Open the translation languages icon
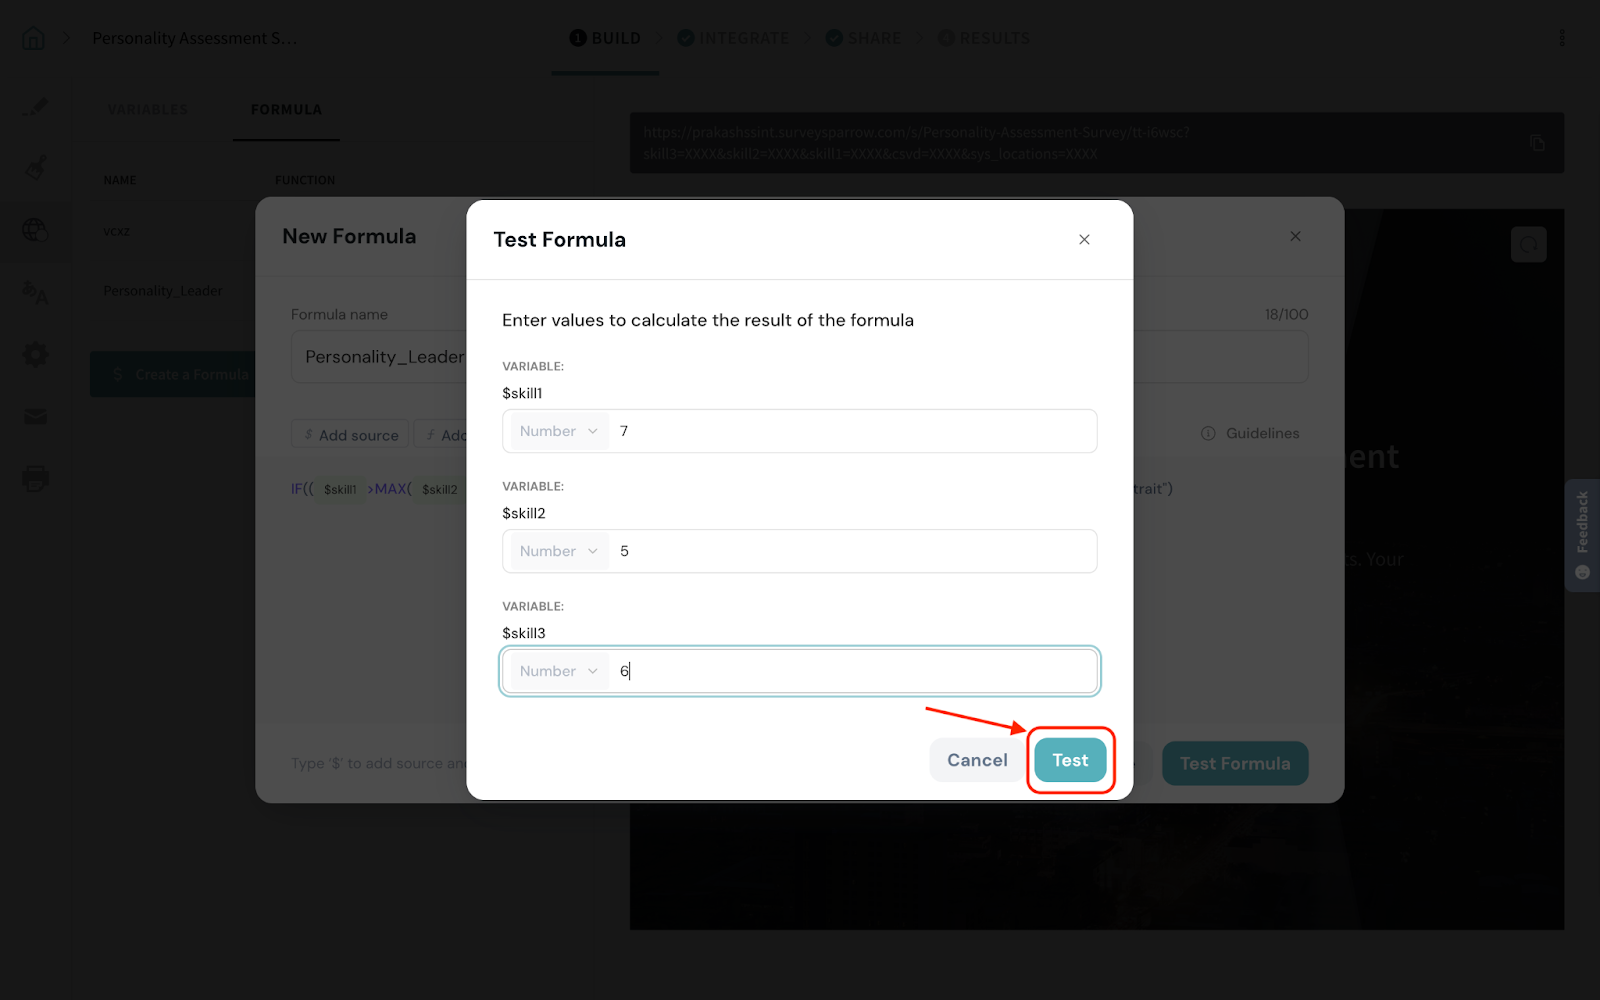The height and width of the screenshot is (1000, 1600). (35, 292)
